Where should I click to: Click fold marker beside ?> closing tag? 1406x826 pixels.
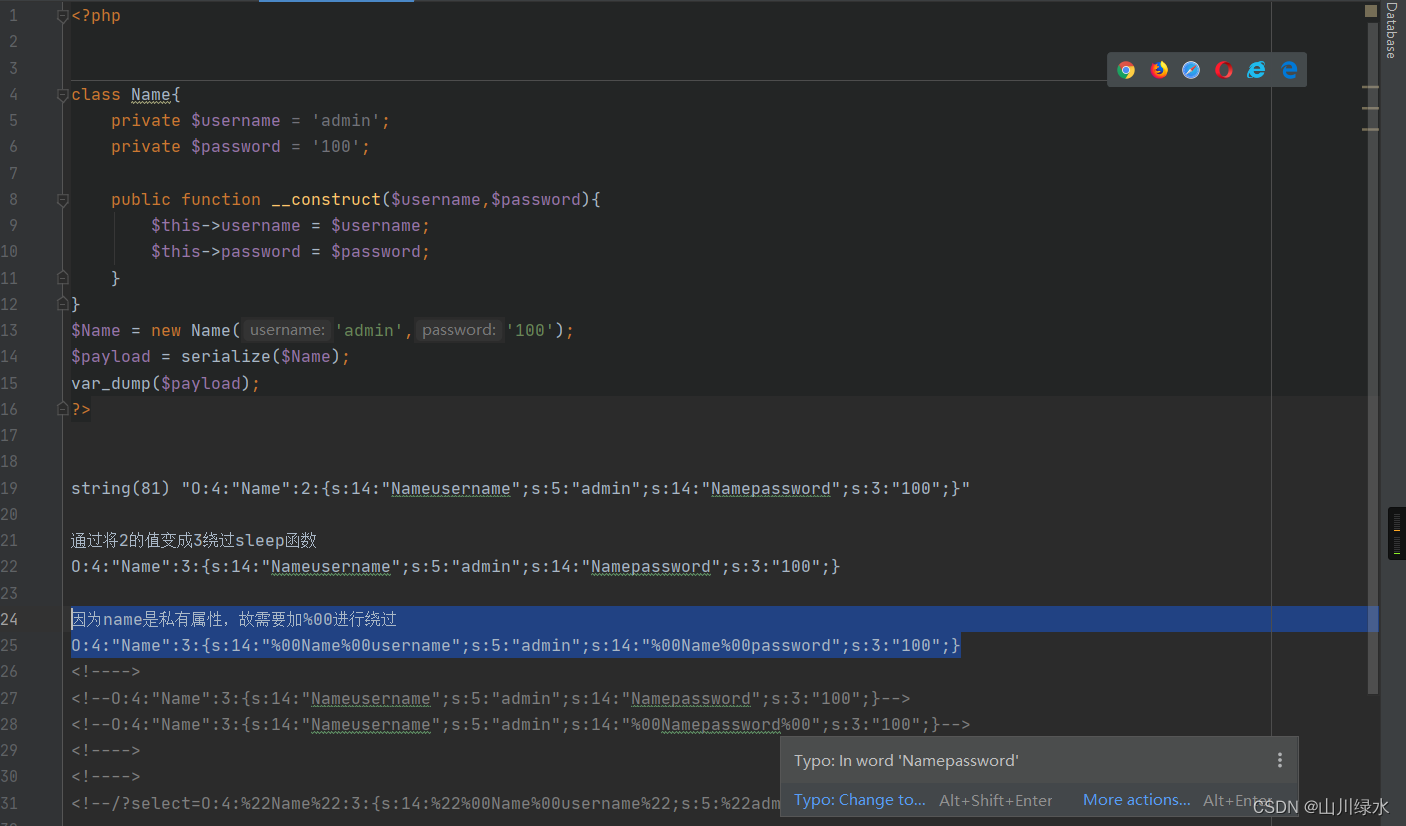(63, 409)
